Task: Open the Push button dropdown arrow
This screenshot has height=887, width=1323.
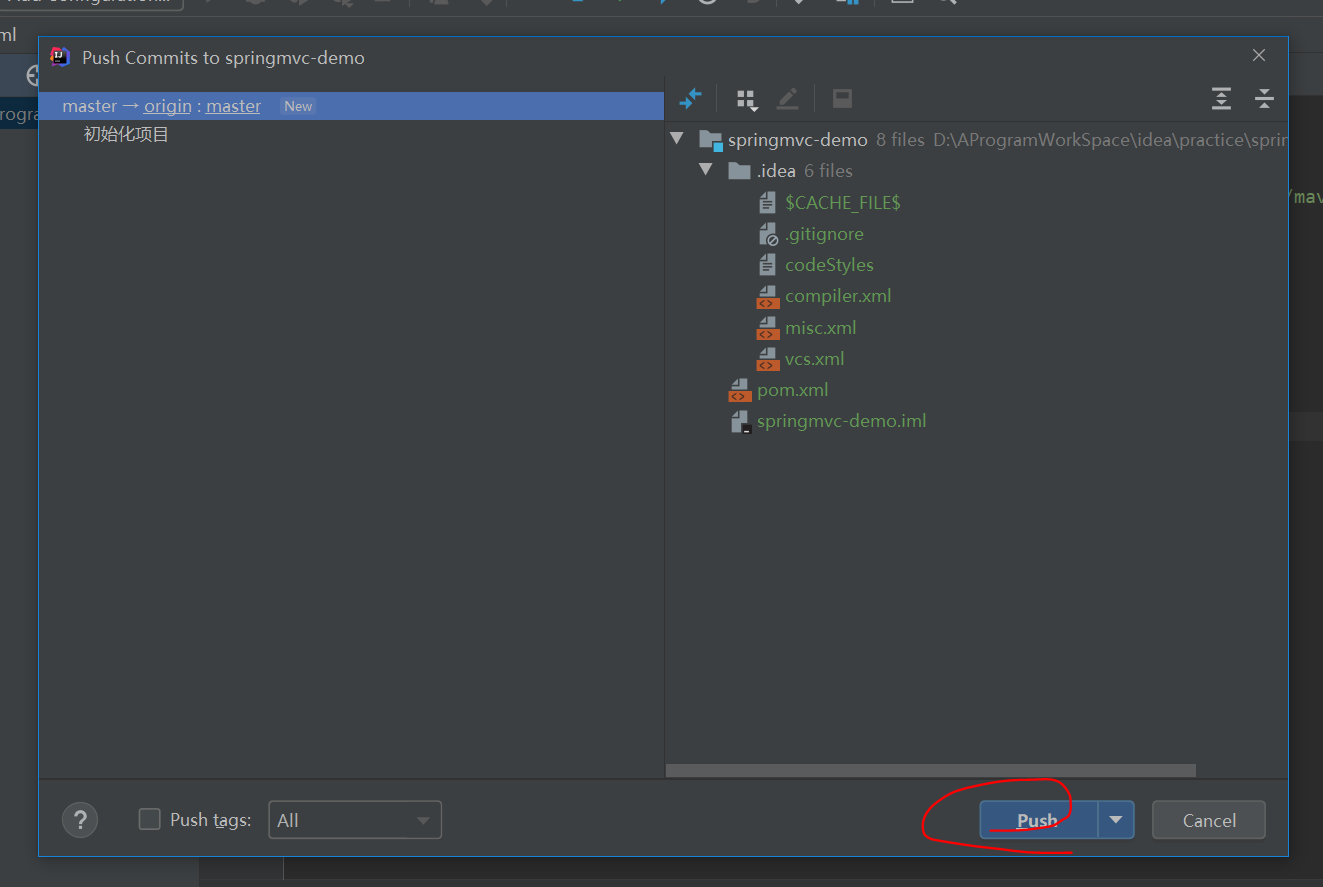Action: (1116, 820)
